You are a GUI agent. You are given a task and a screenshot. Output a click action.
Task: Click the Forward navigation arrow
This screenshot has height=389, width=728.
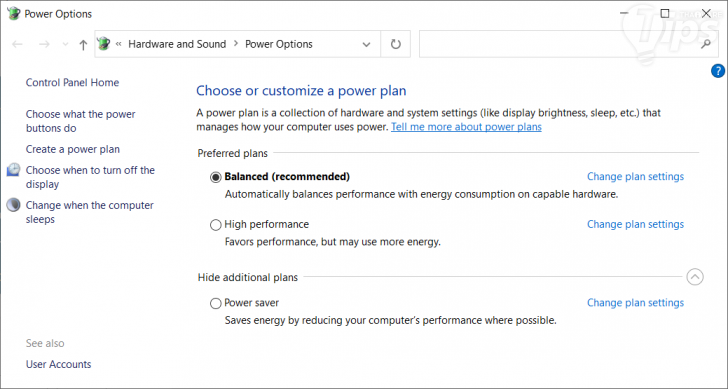(x=44, y=45)
